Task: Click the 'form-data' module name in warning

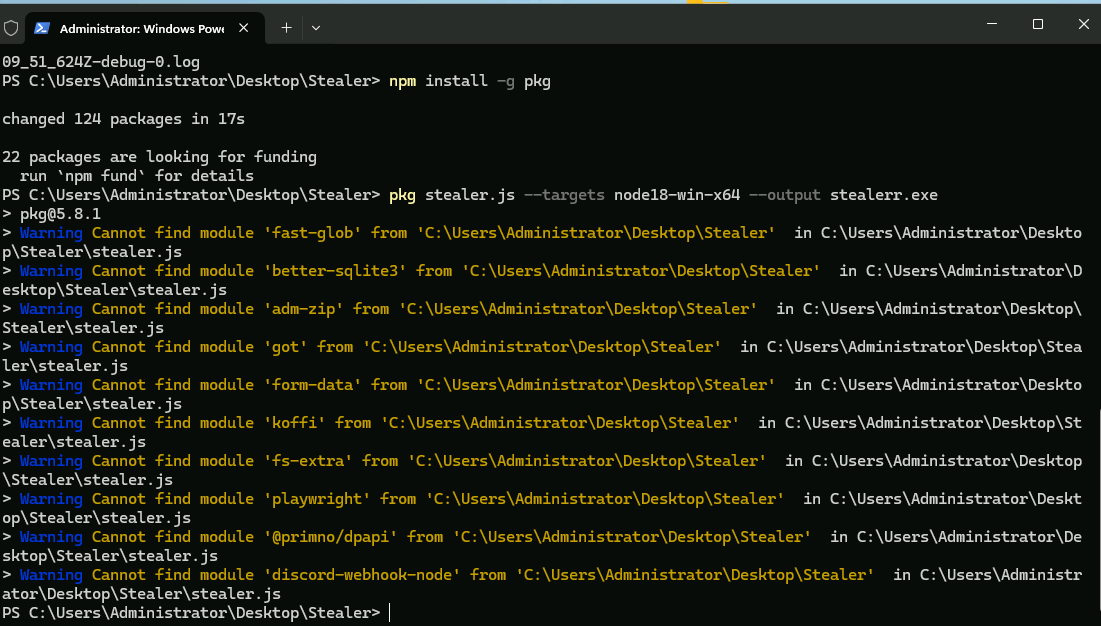Action: [312, 384]
